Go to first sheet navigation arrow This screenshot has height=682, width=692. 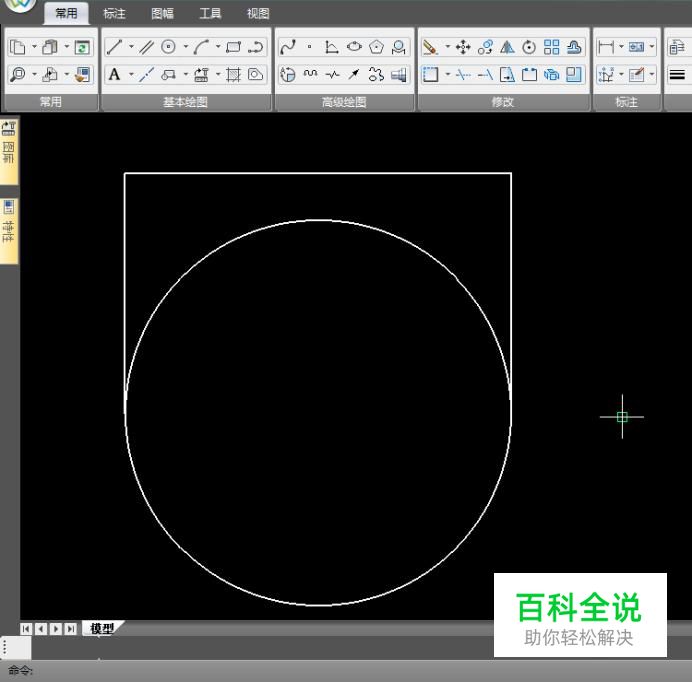click(26, 629)
